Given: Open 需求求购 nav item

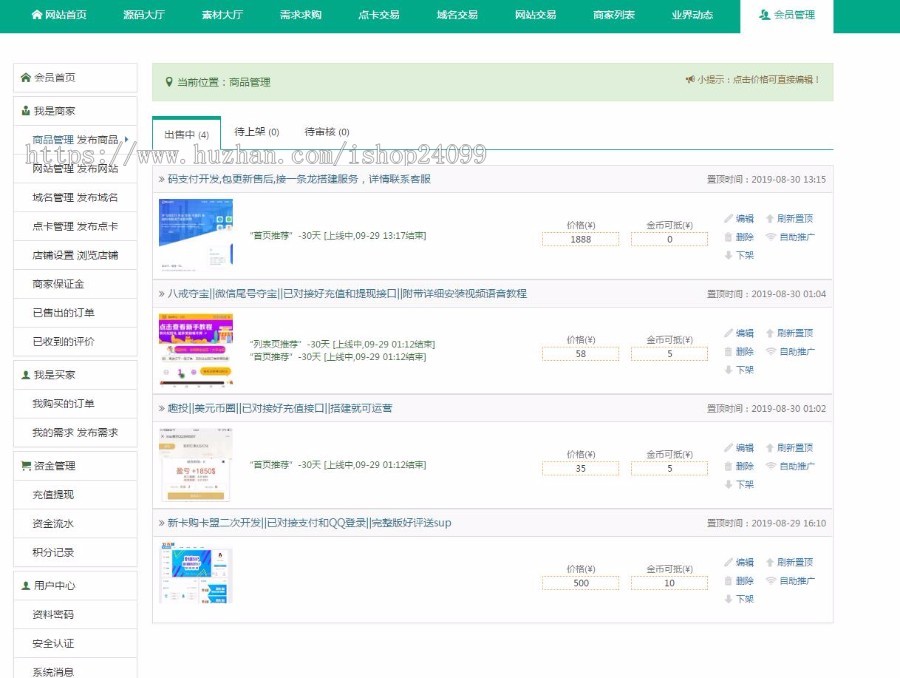Looking at the screenshot, I should tap(300, 15).
